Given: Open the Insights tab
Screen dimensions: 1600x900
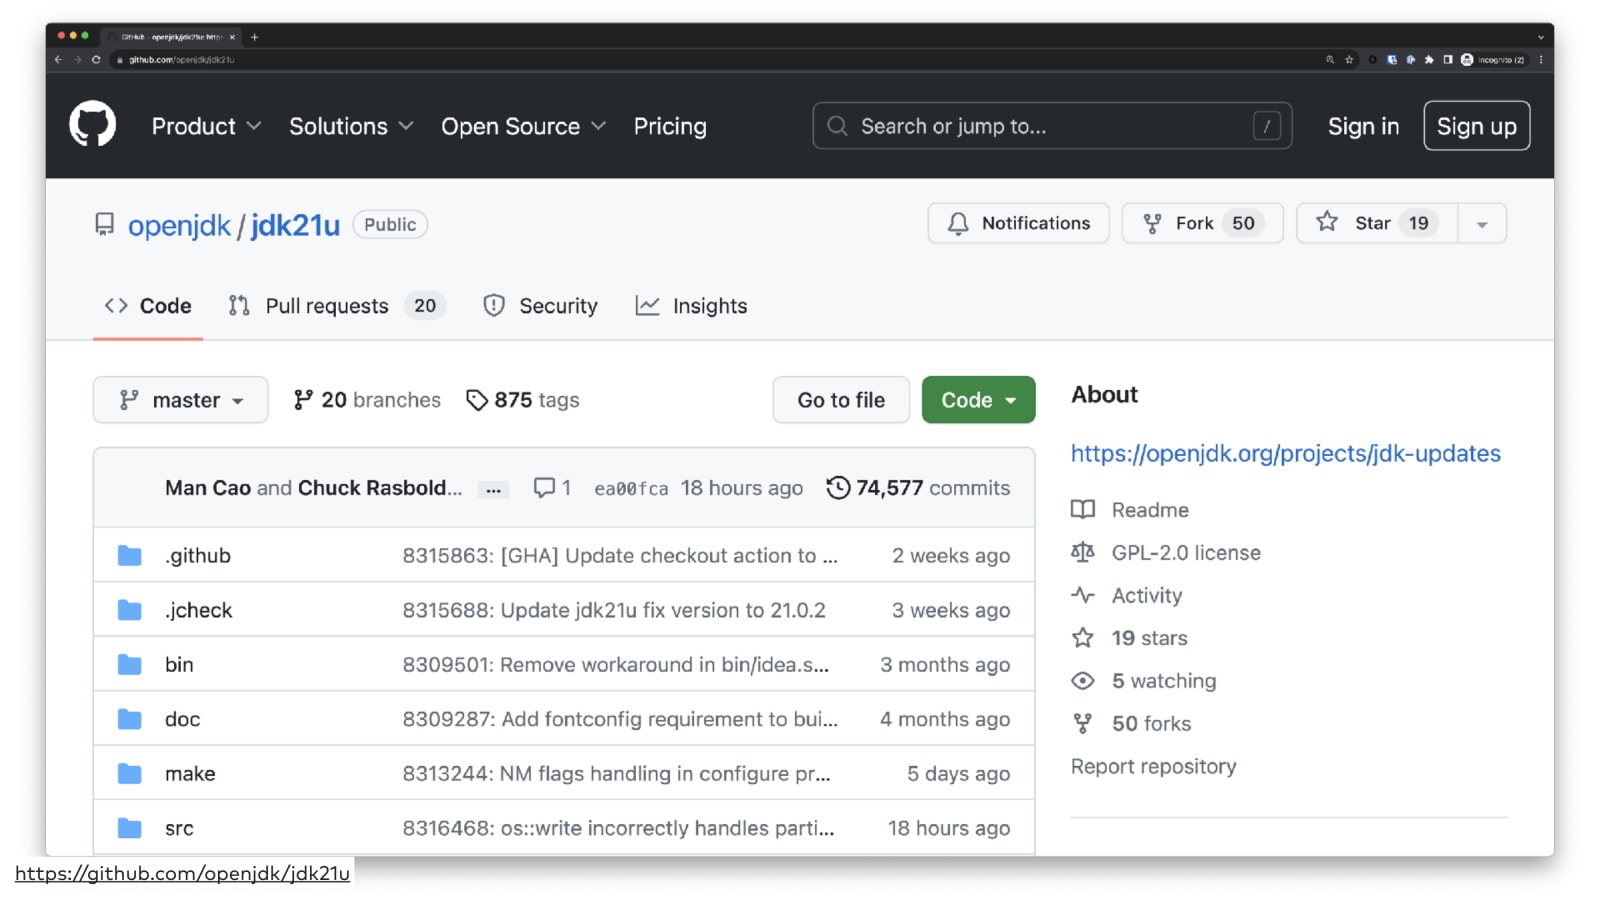Looking at the screenshot, I should coord(691,306).
